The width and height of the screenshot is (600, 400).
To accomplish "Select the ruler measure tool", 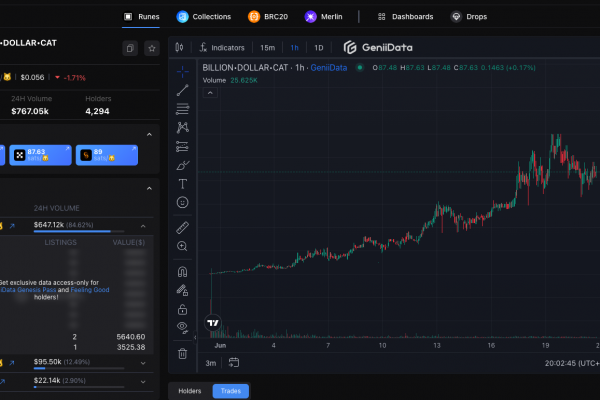I will pyautogui.click(x=183, y=227).
